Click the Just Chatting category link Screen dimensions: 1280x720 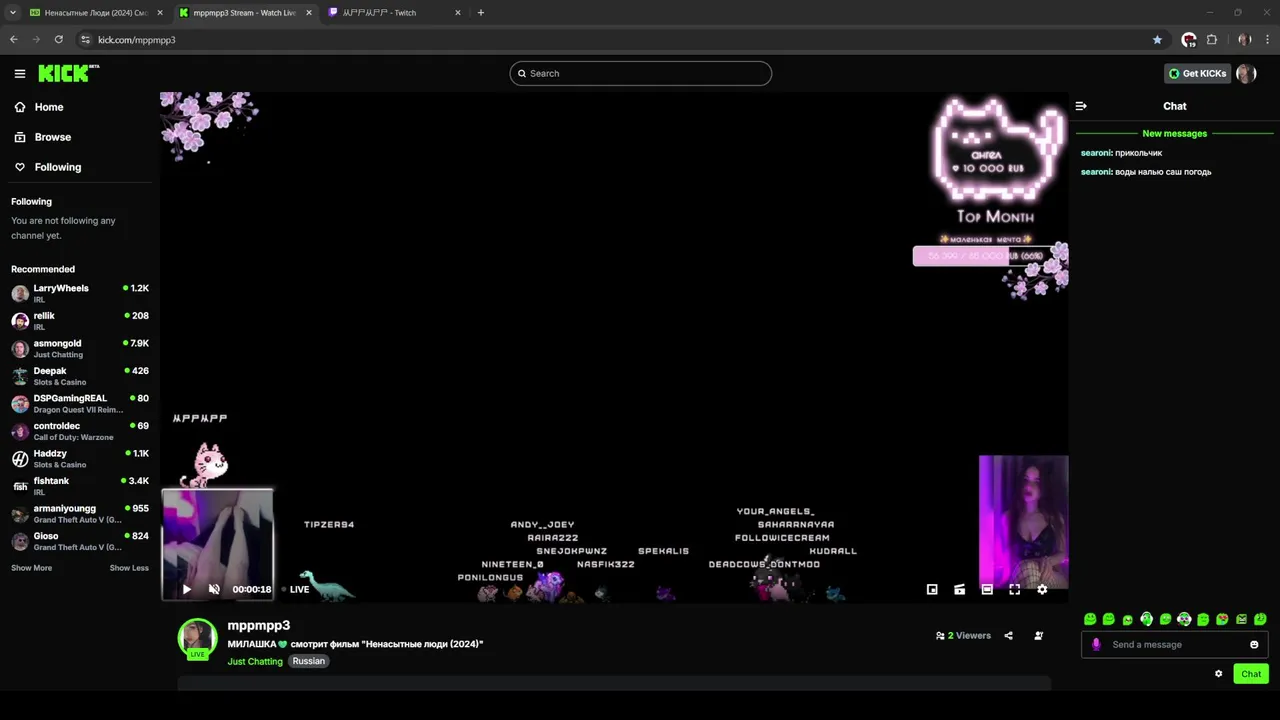[x=255, y=661]
